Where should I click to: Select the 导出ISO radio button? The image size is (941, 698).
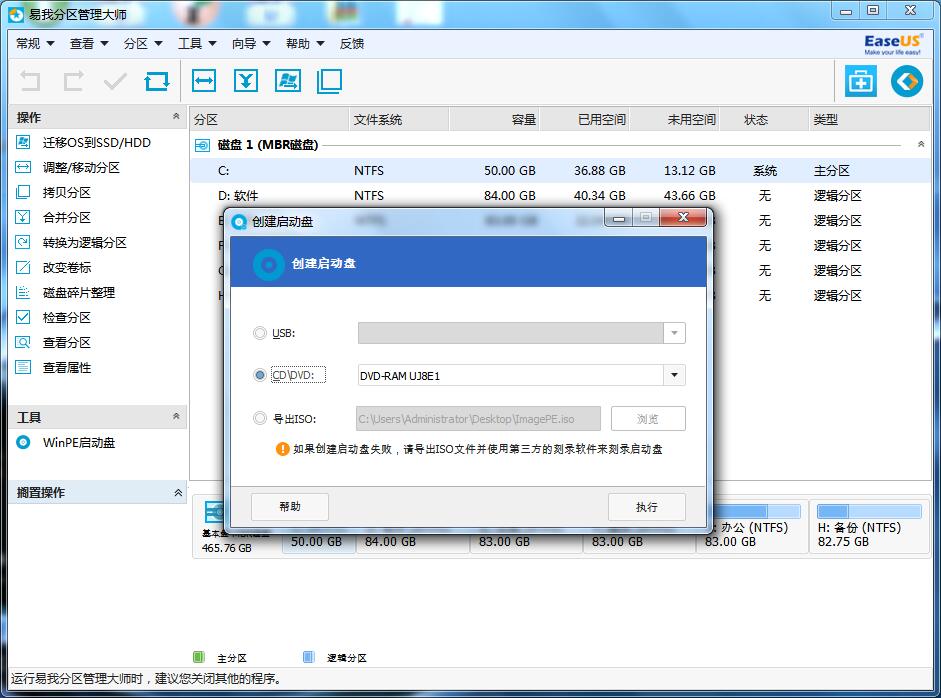(260, 418)
